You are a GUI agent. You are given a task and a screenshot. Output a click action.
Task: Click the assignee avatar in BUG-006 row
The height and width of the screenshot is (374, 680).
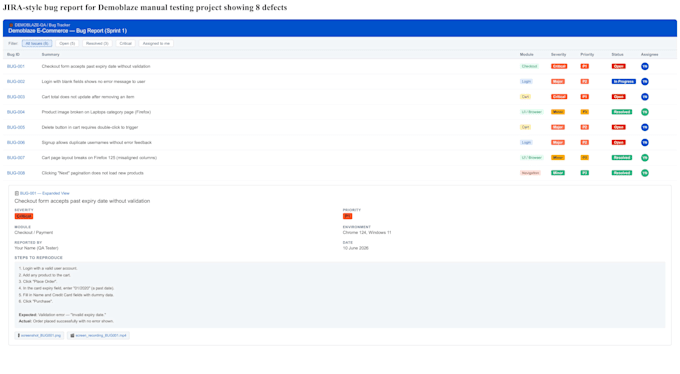pyautogui.click(x=645, y=142)
